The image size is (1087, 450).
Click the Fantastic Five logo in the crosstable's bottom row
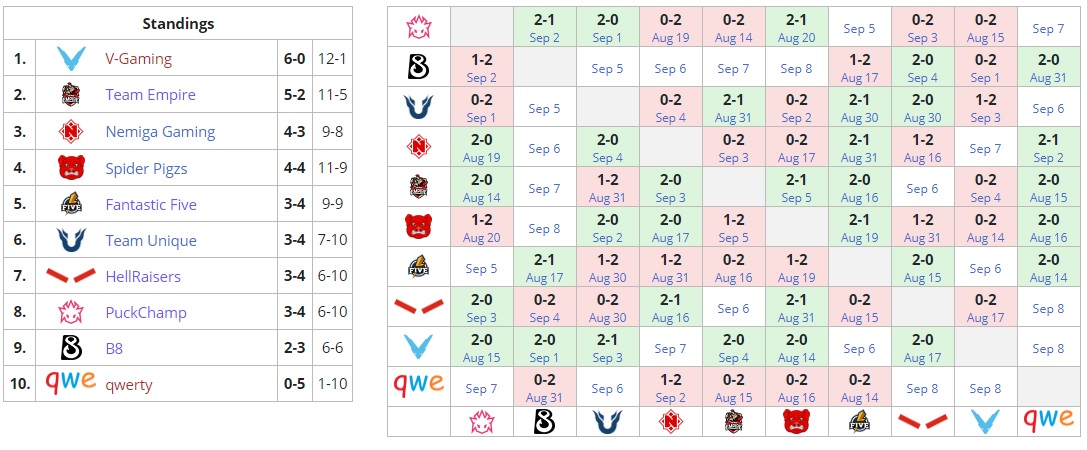coord(859,422)
